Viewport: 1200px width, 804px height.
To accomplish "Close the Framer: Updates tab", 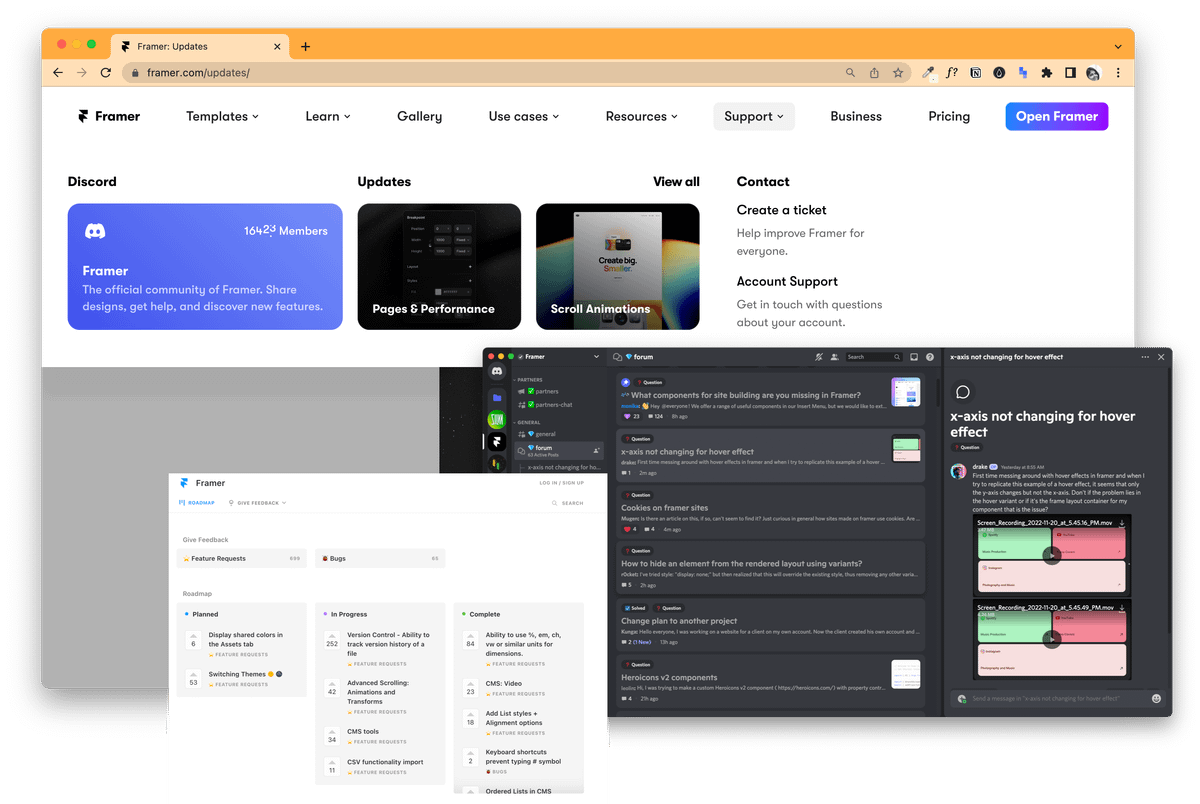I will tap(276, 46).
